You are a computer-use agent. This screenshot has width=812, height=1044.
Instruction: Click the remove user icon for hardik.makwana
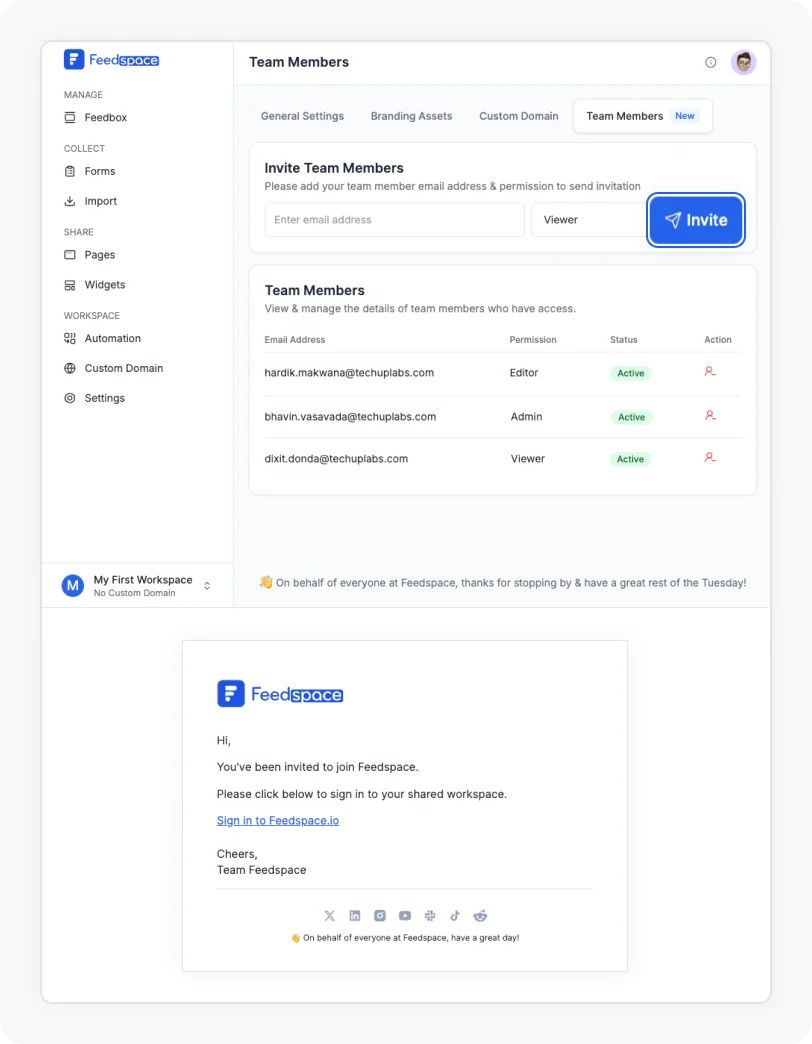click(710, 372)
